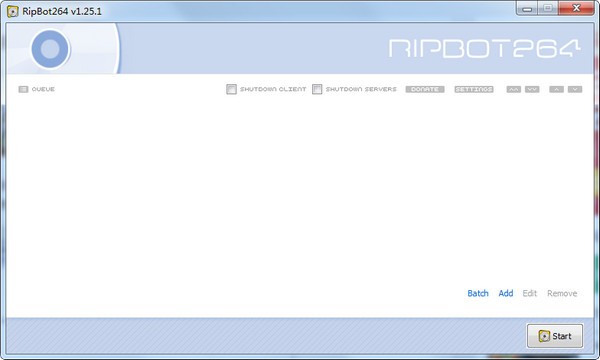Click the RIPBOT264 logo text in header
Image resolution: width=600 pixels, height=360 pixels.
(x=484, y=49)
